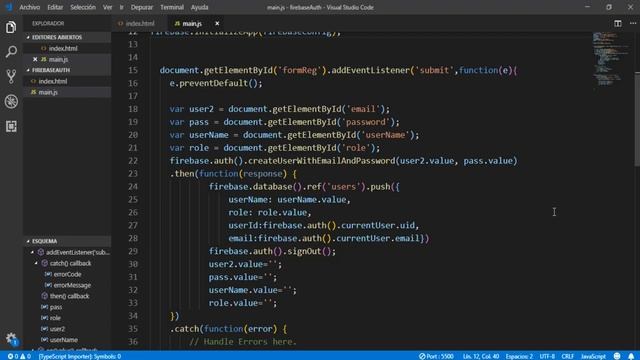640x360 pixels.
Task: Open the Debug view icon
Action: [11, 101]
